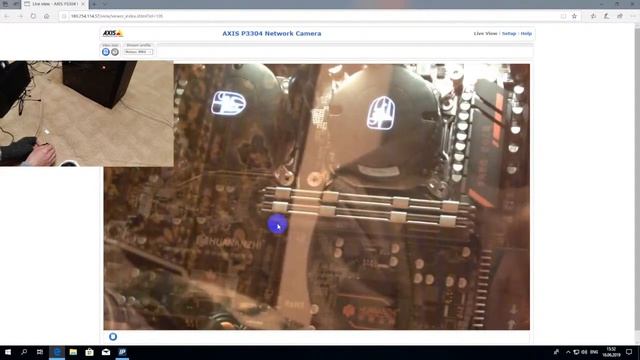The width and height of the screenshot is (640, 360).
Task: Open File Explorer from the taskbar
Action: (x=73, y=352)
